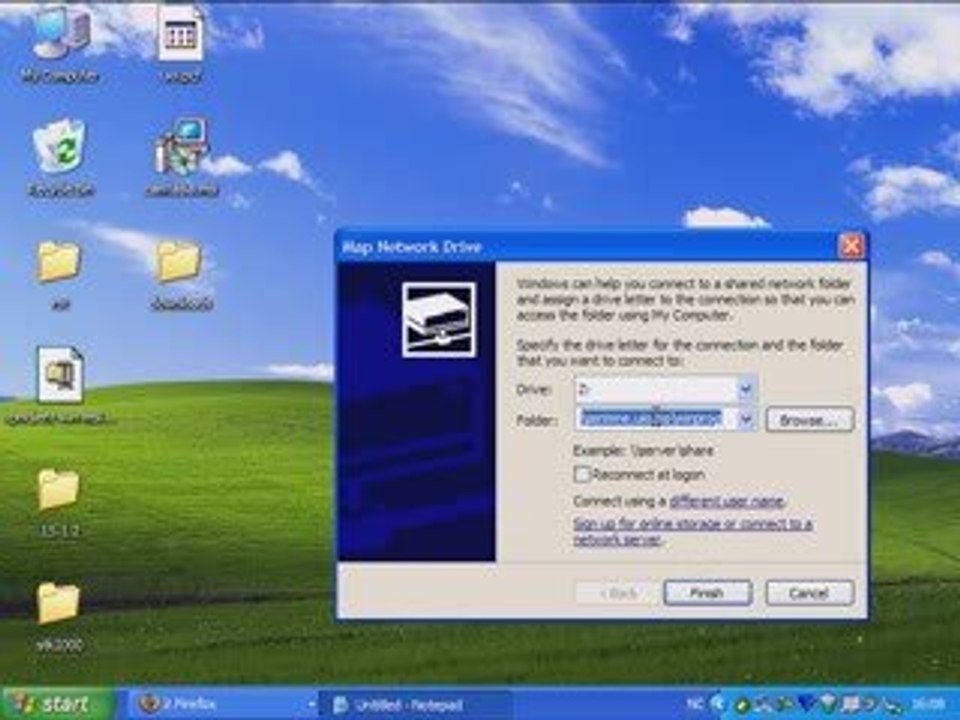This screenshot has height=720, width=960.
Task: Open 'Sign up for online storage' link
Action: pos(692,531)
